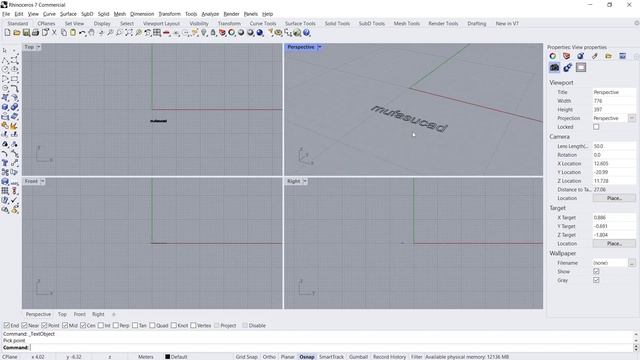Click the Target Location Place button
640x360 pixels.
(614, 243)
